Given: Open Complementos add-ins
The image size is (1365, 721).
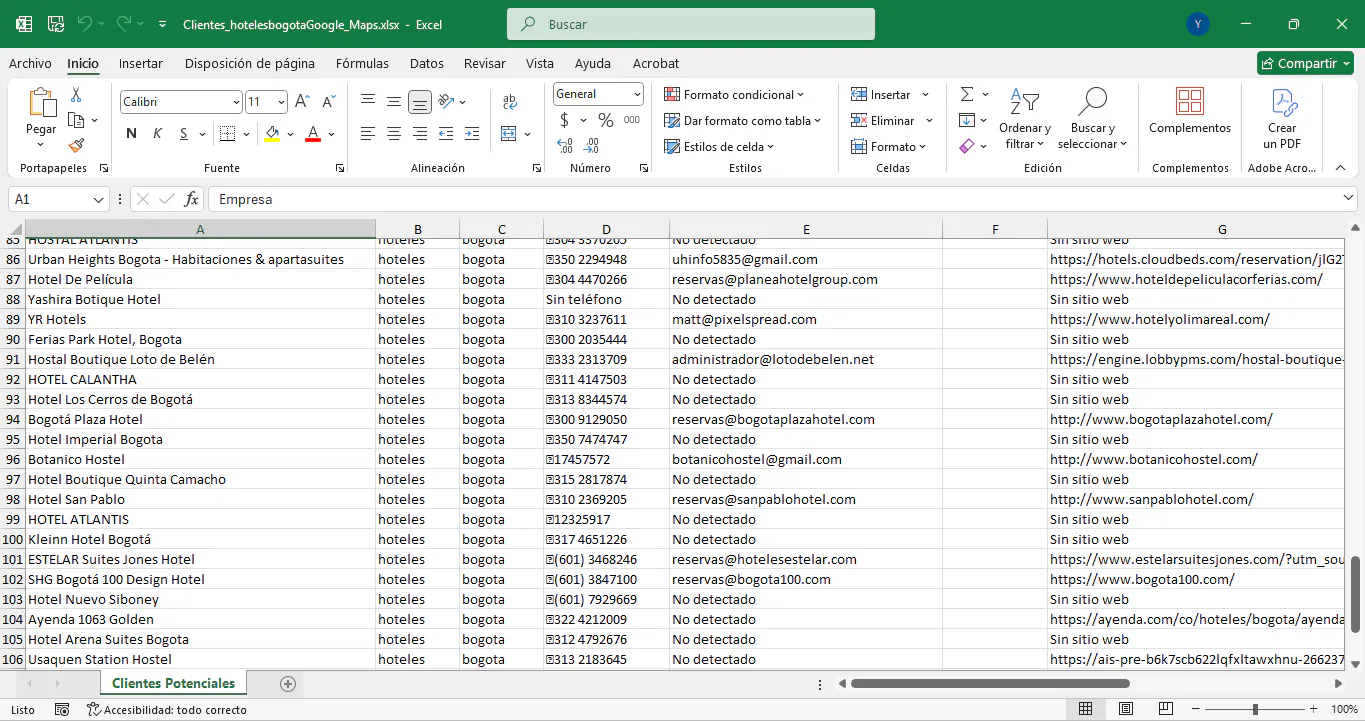Looking at the screenshot, I should click(1190, 111).
